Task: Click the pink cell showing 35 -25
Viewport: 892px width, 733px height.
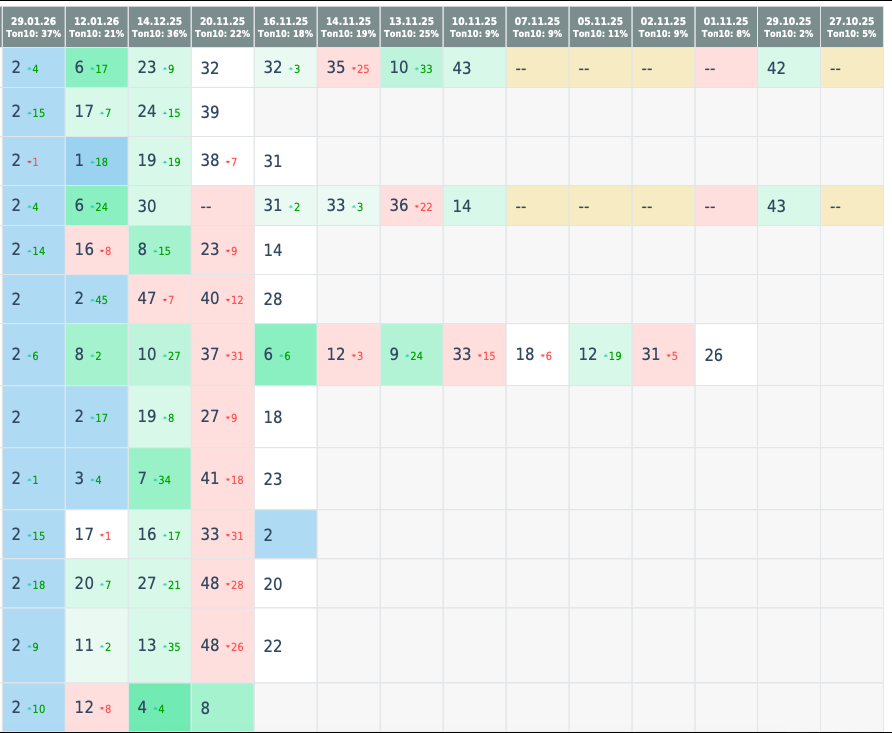Action: 348,68
